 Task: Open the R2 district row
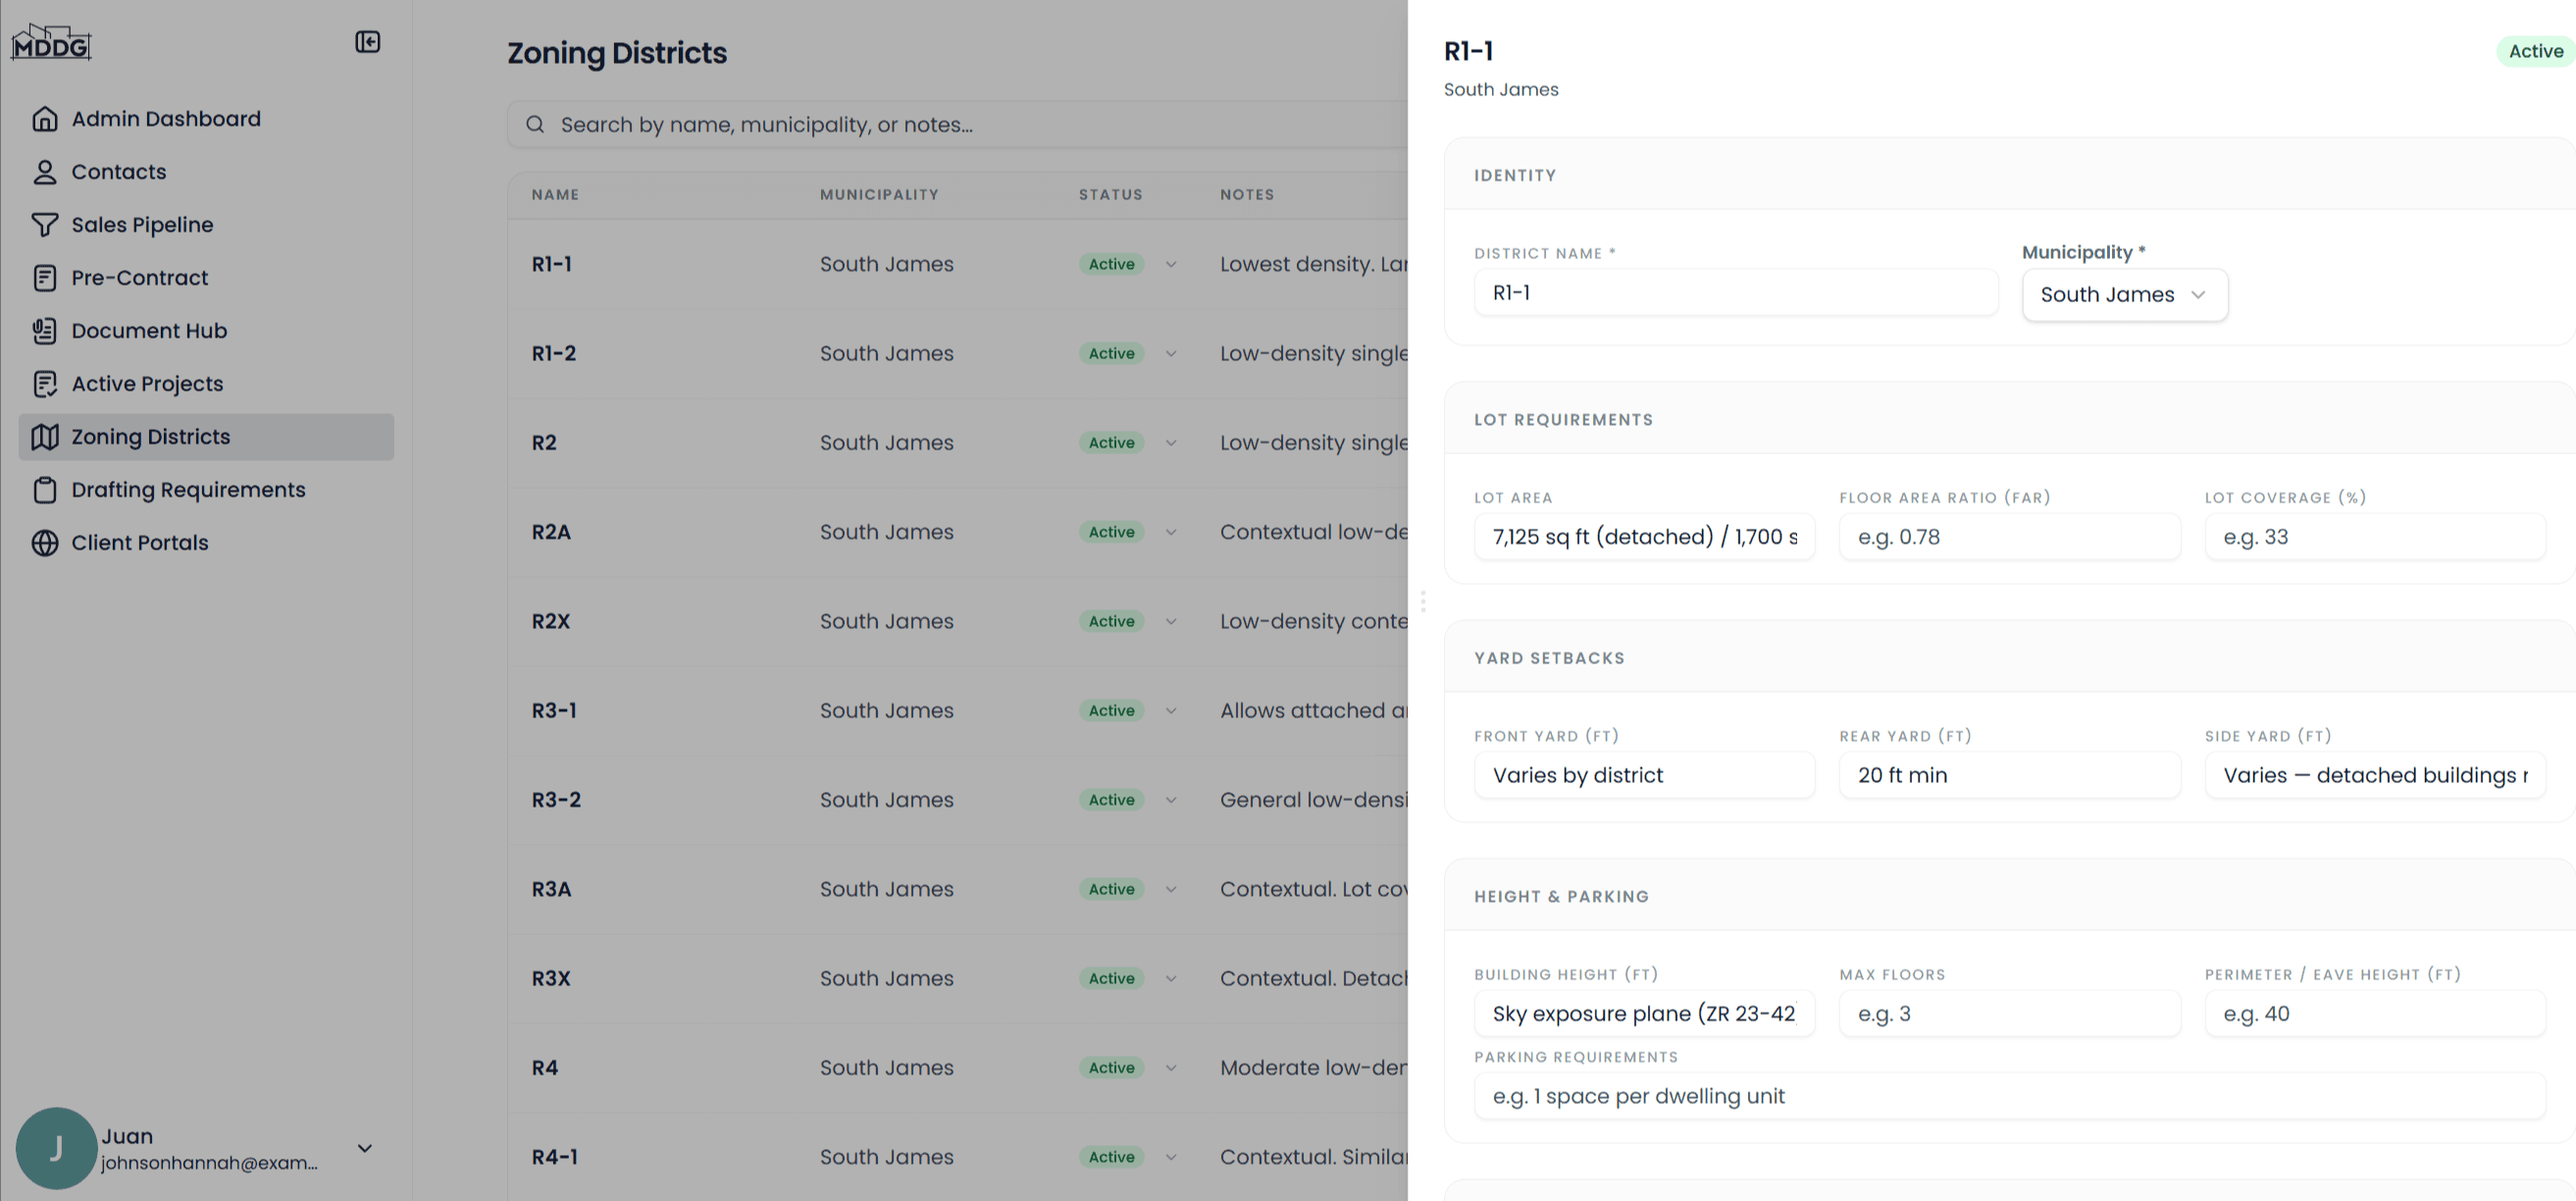(x=957, y=443)
